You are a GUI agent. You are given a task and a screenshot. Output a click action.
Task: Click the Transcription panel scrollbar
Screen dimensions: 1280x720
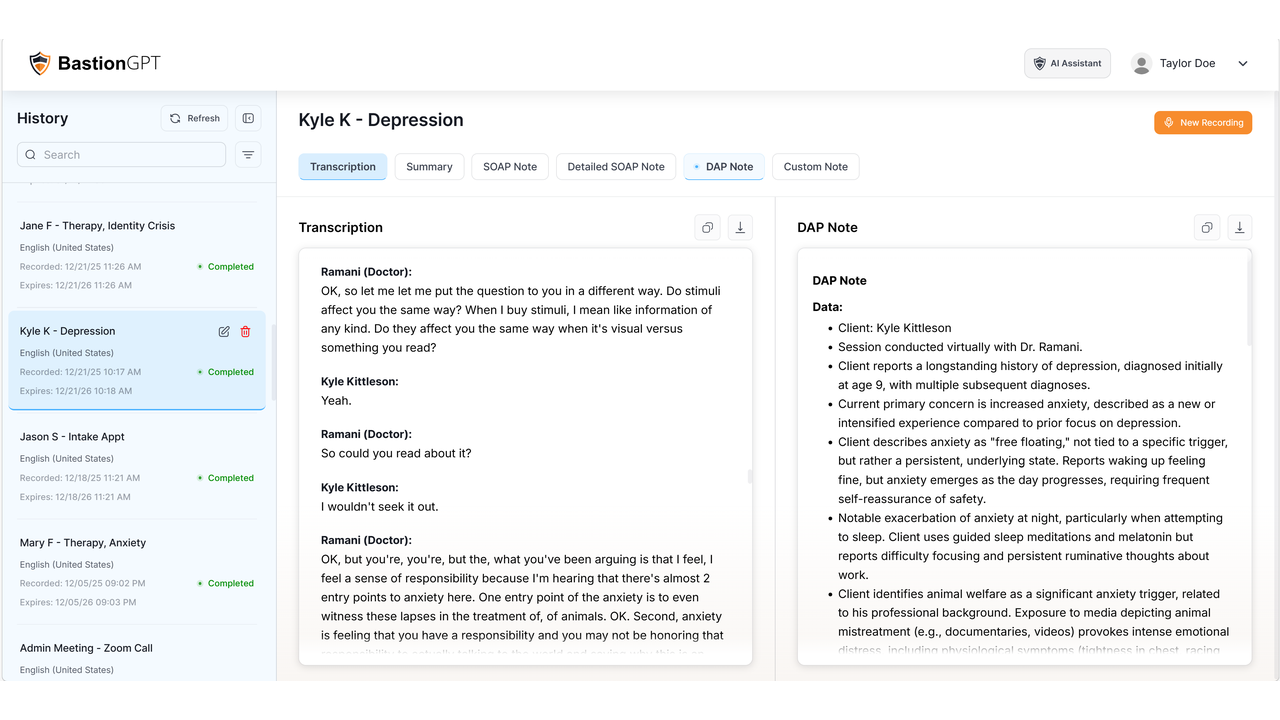coord(750,477)
